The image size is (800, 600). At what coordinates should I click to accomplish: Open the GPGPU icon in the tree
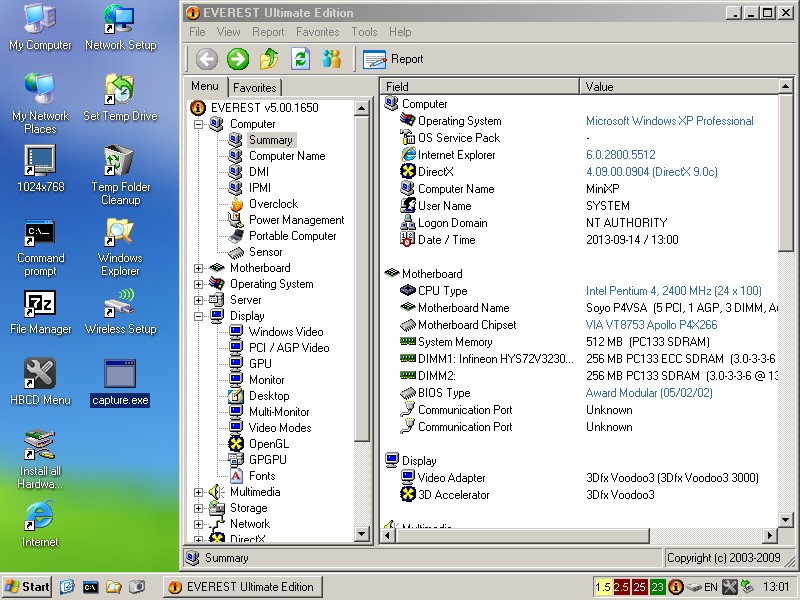(236, 460)
